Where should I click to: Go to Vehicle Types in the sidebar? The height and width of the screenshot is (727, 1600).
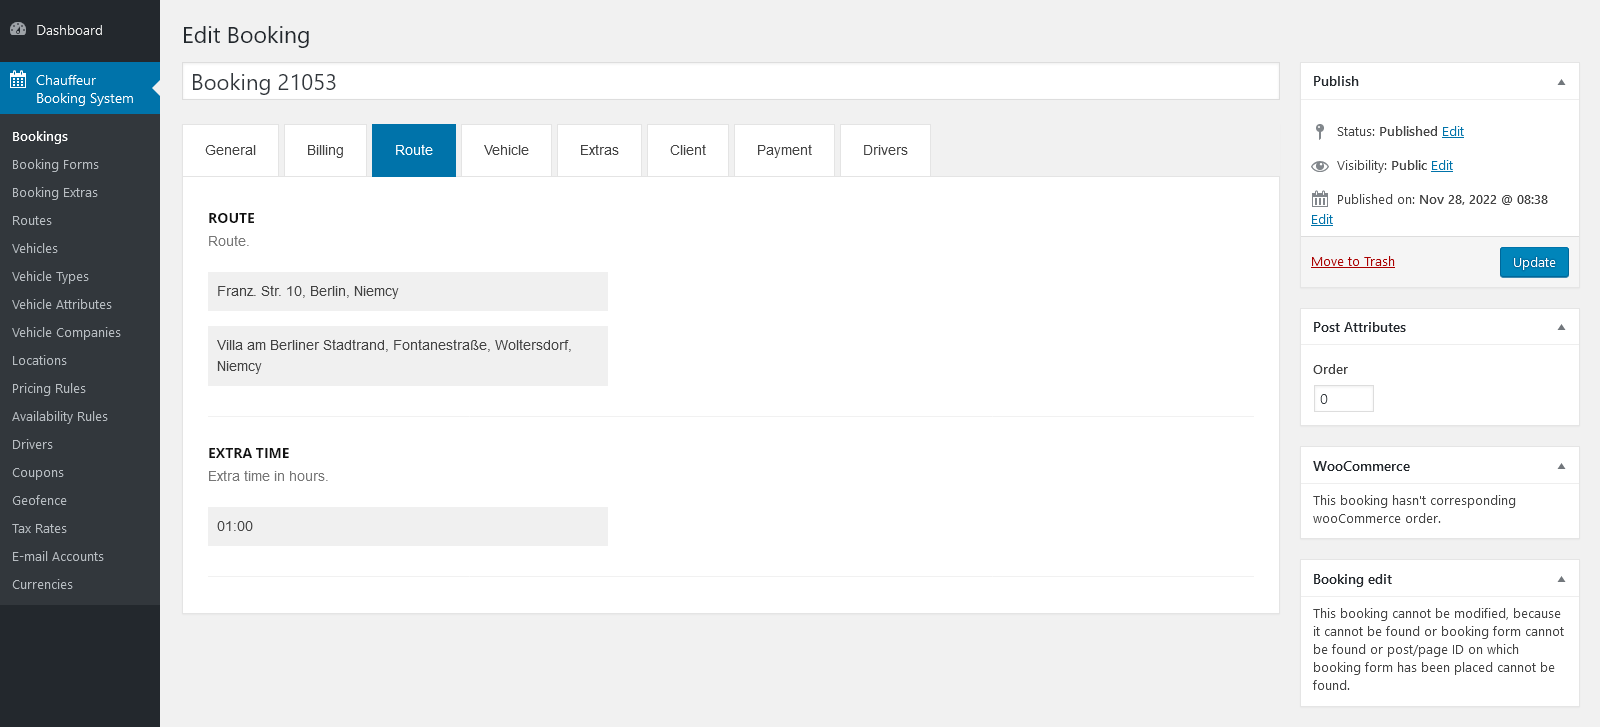[50, 277]
